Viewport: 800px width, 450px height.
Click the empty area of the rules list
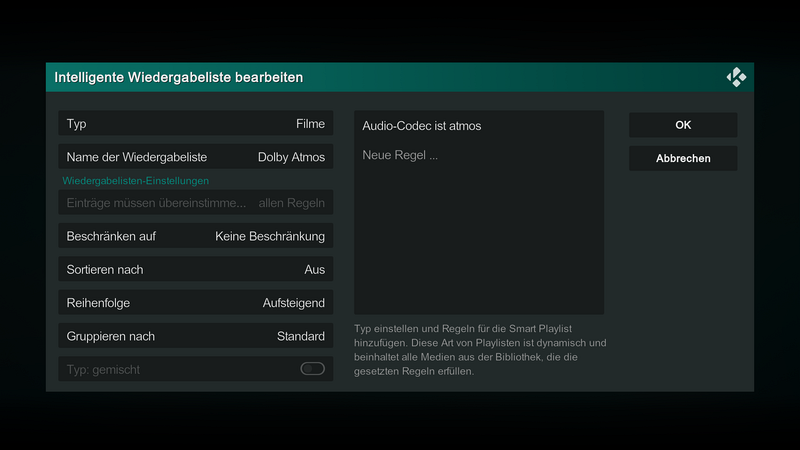[479, 240]
